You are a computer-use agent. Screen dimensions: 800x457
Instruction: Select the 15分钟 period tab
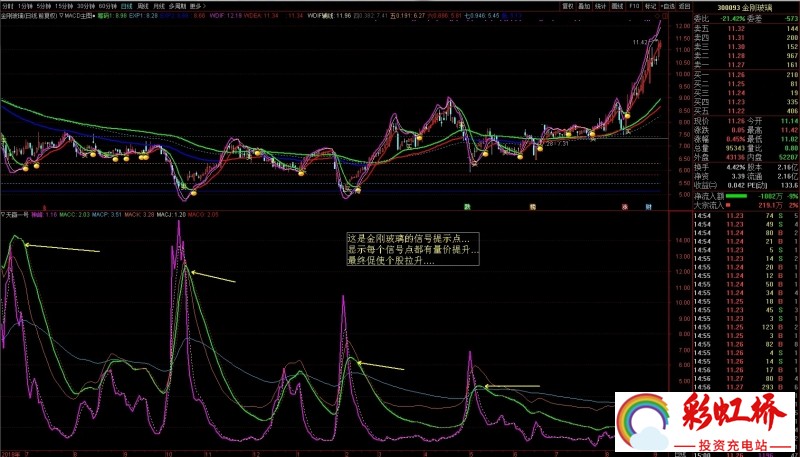tap(64, 7)
